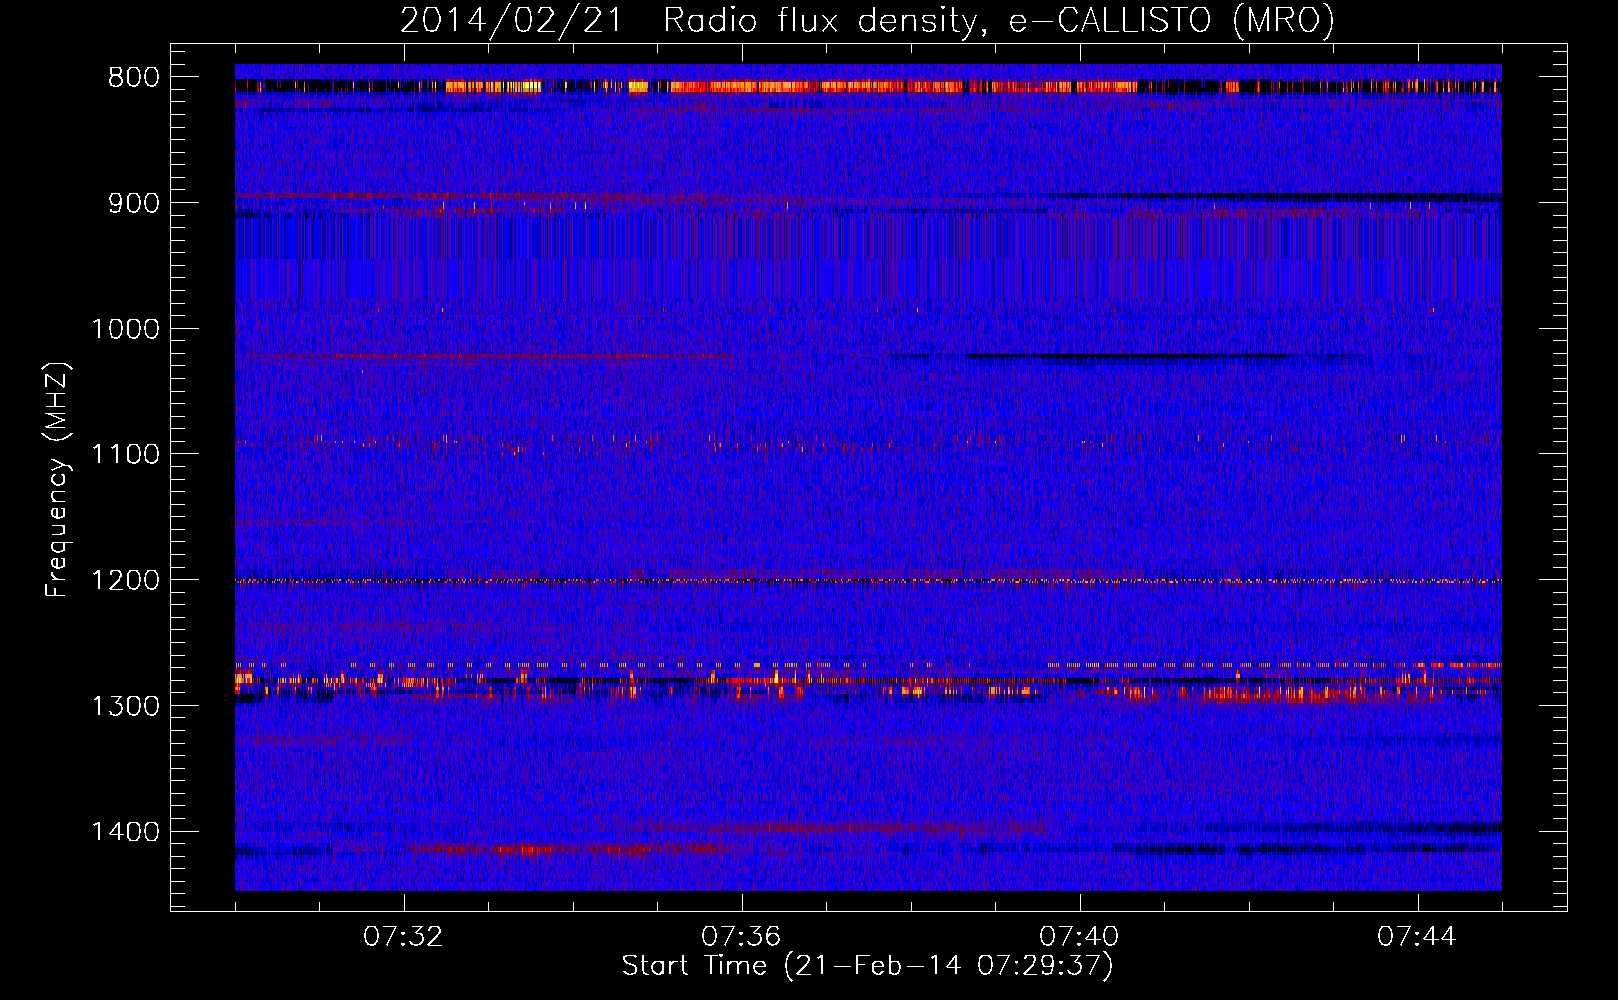
Task: Click the 07:32 time tick label
Action: 403,937
